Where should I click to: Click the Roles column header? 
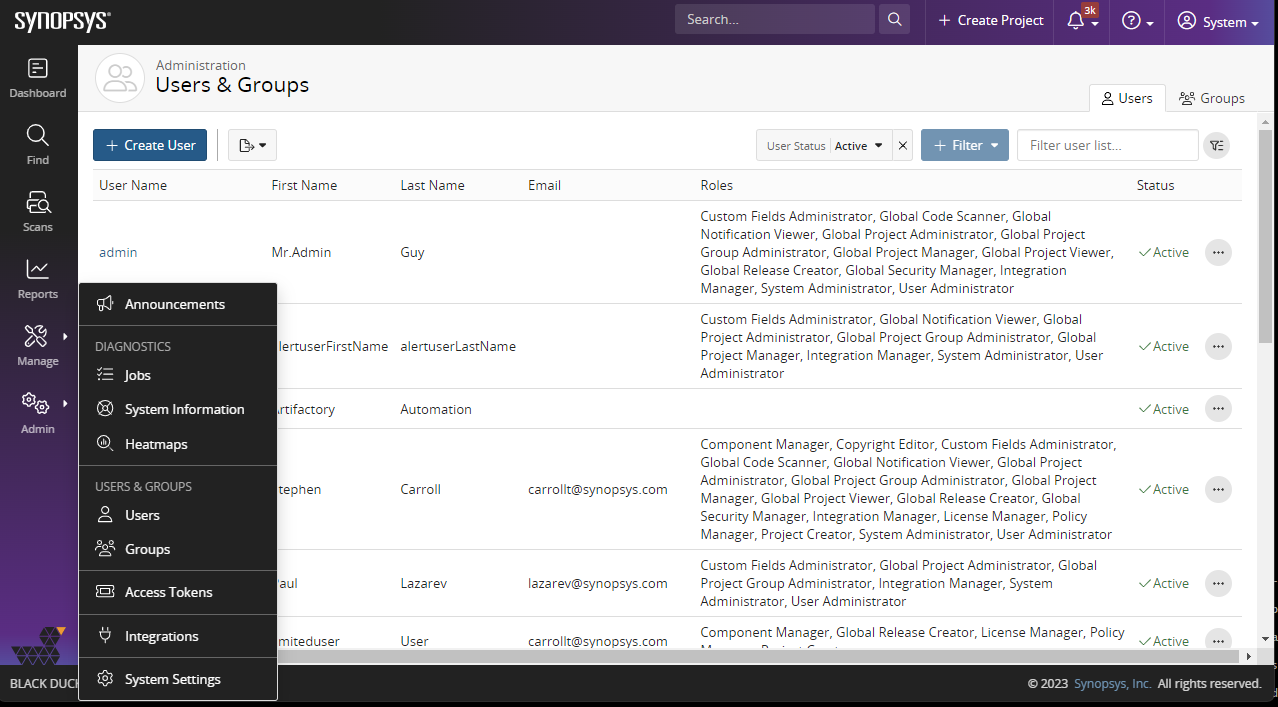click(716, 185)
